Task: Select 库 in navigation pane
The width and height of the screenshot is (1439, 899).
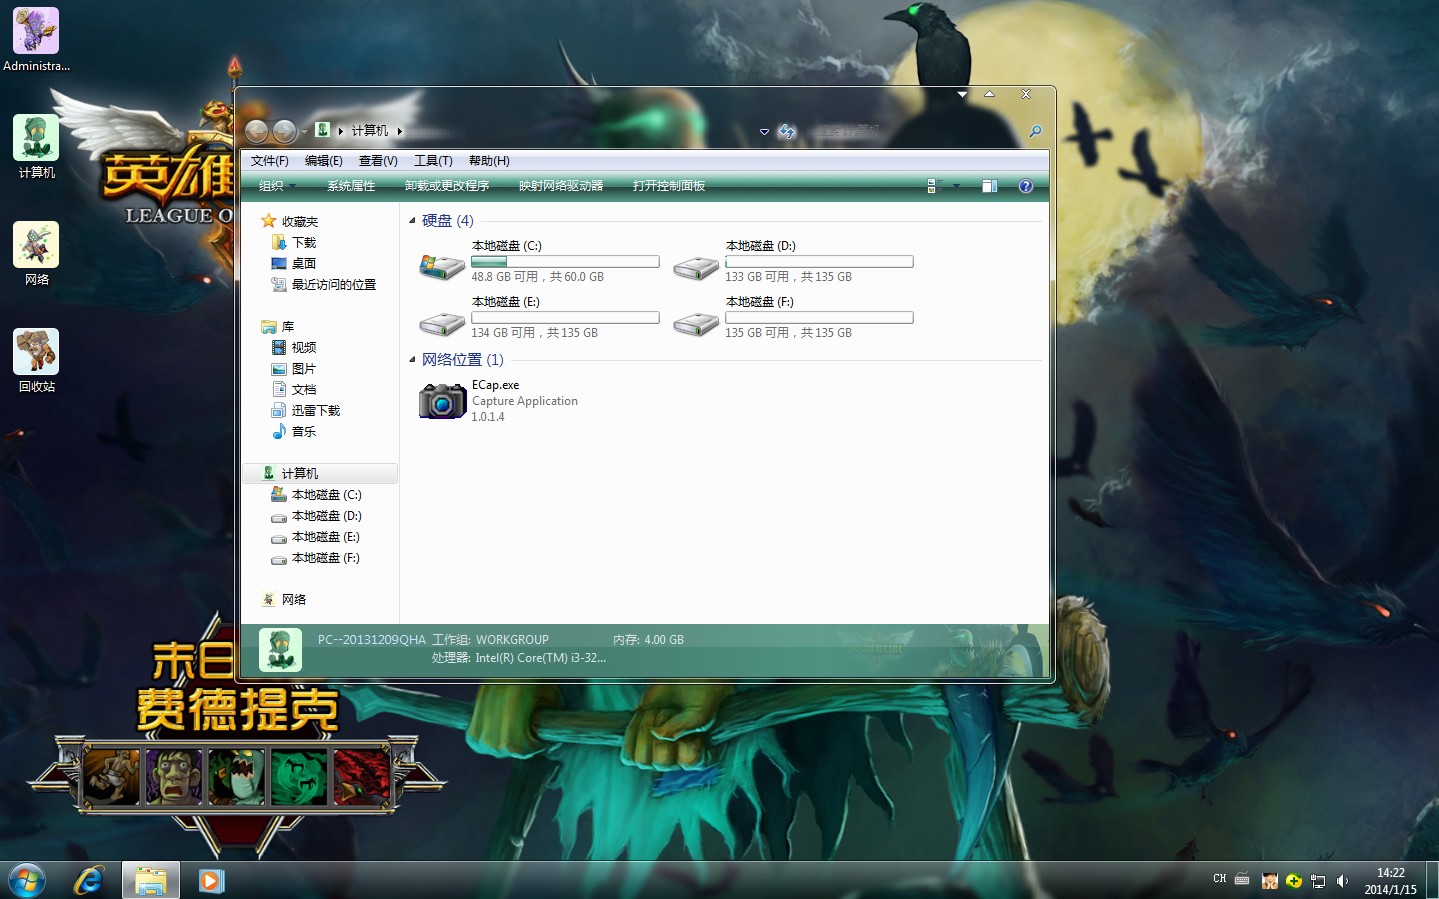Action: point(277,327)
